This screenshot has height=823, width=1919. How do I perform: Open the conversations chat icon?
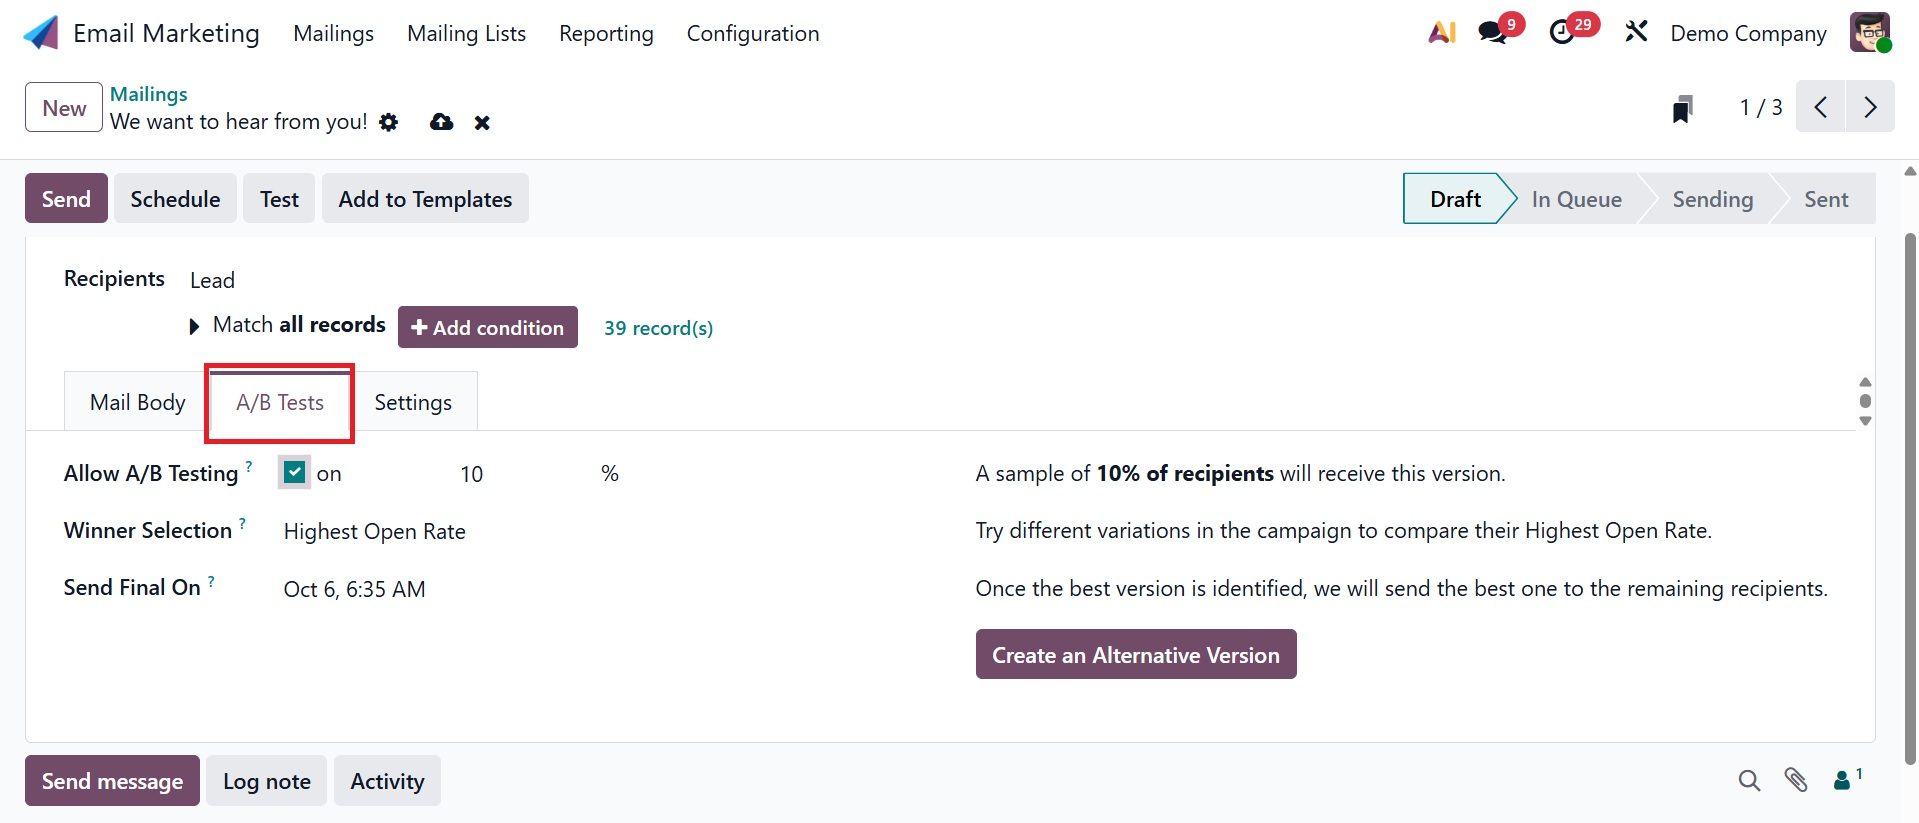1493,33
